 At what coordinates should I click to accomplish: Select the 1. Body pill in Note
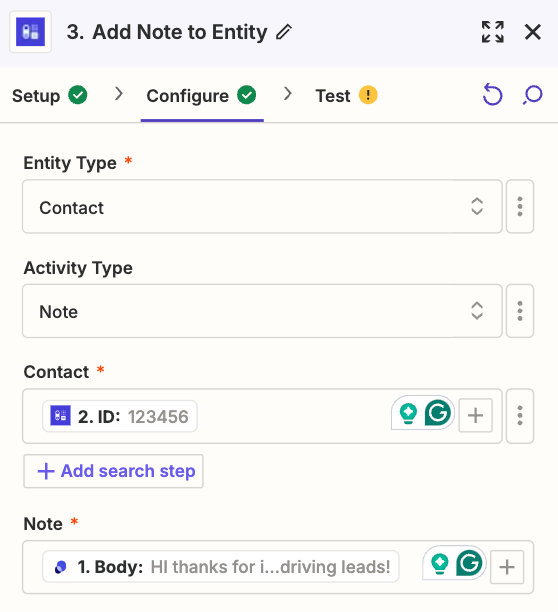(220, 567)
